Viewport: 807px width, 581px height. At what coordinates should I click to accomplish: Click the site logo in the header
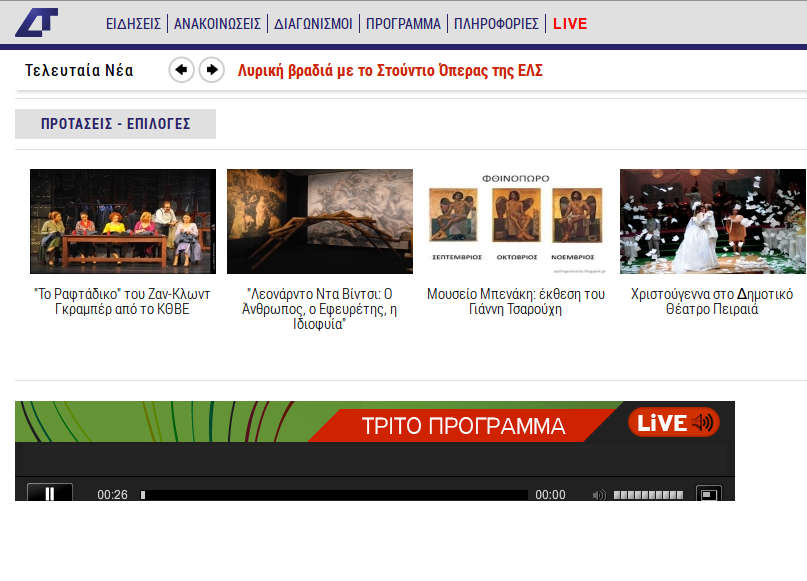point(36,23)
